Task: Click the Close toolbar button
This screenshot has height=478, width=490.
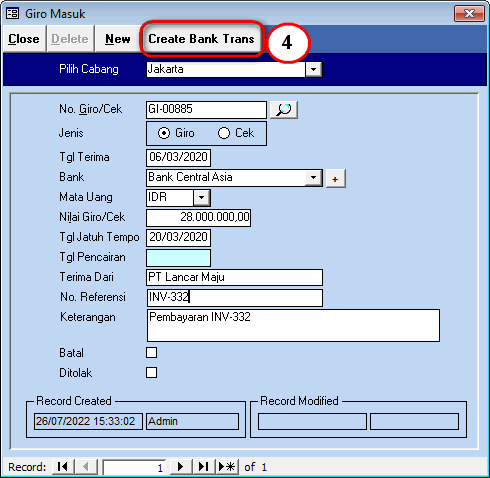Action: pos(24,39)
